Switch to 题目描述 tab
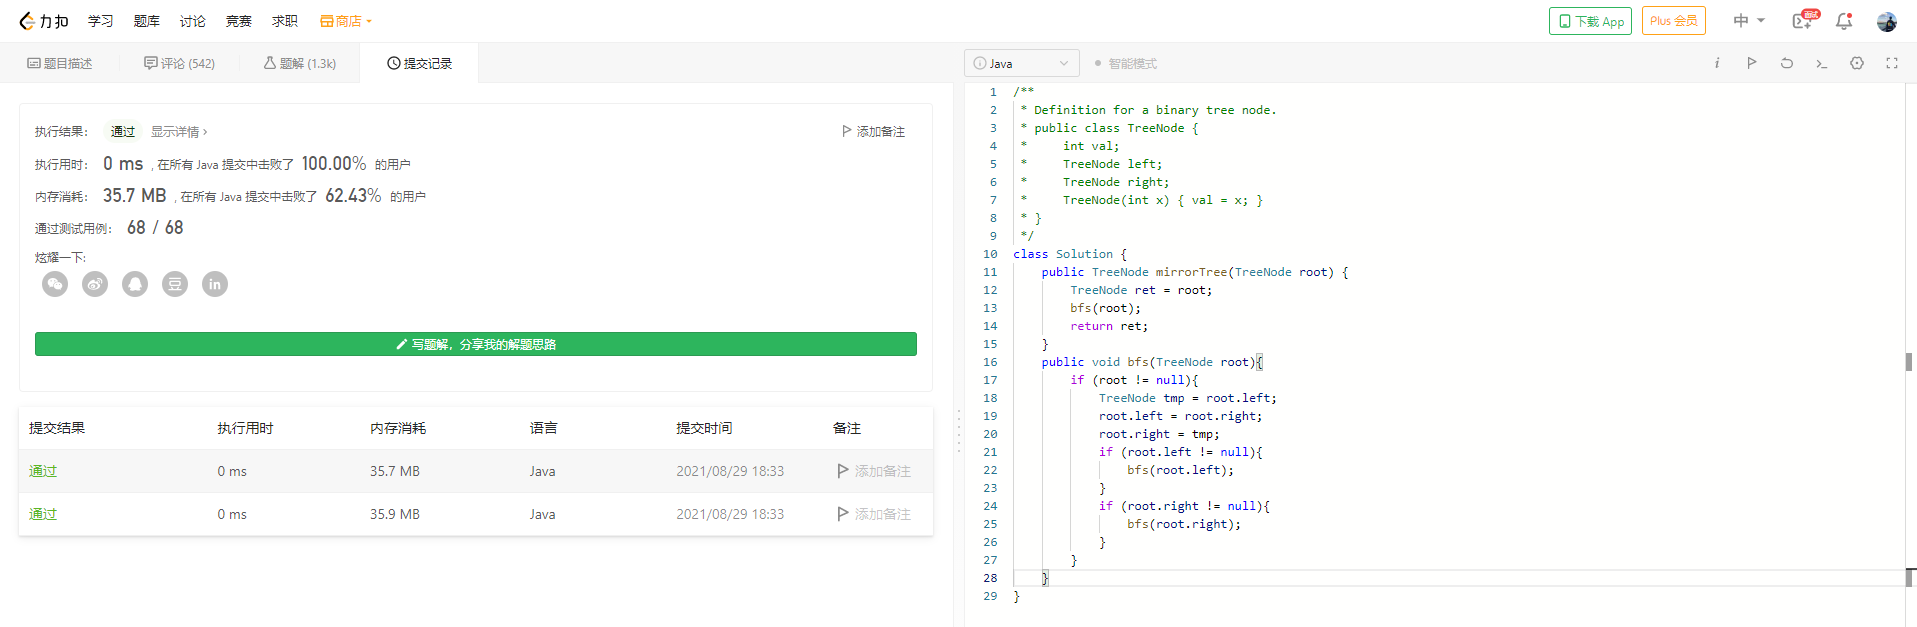The height and width of the screenshot is (627, 1917). pos(60,63)
